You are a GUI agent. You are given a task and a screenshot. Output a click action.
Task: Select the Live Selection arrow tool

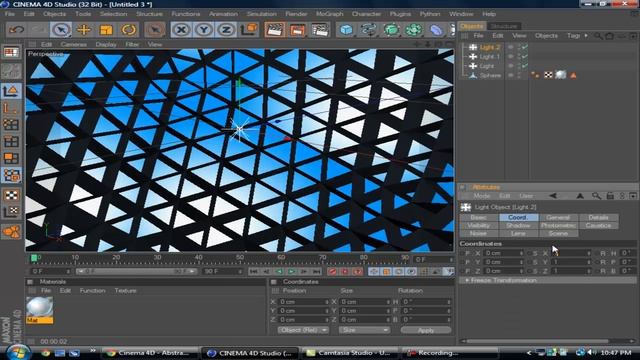61,30
